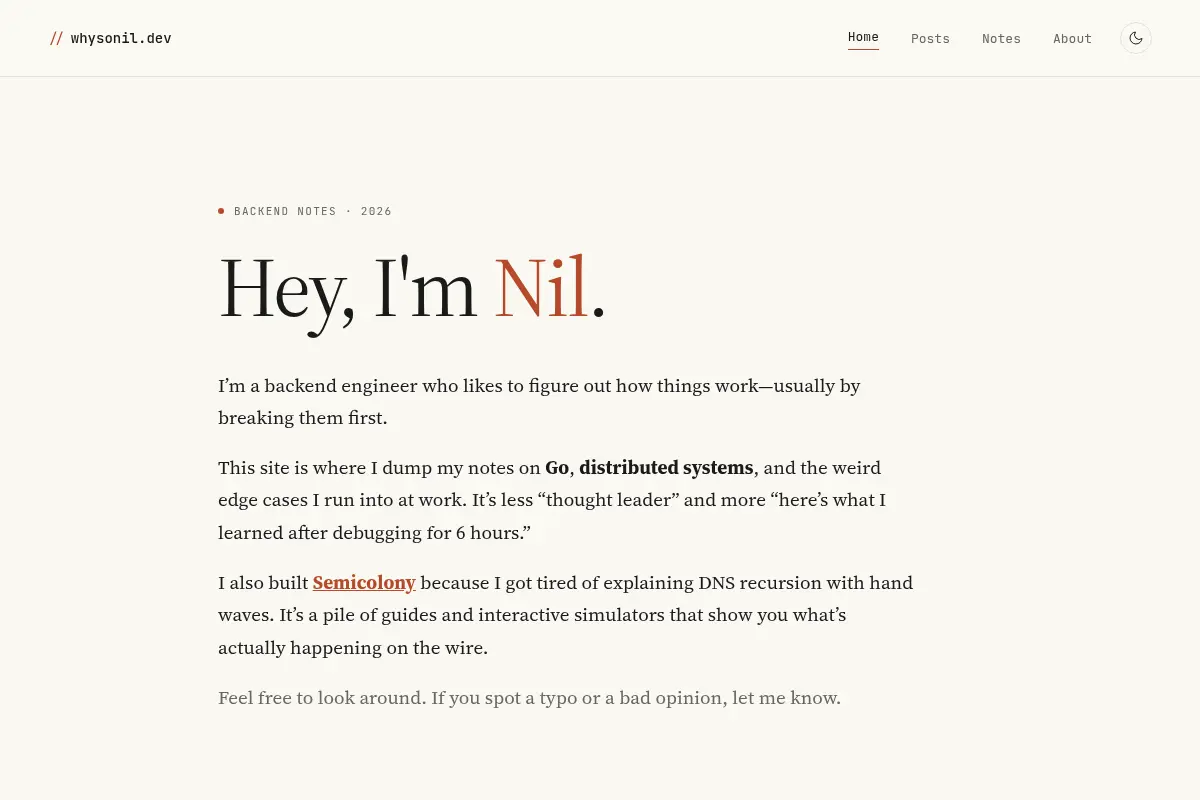The width and height of the screenshot is (1200, 800).
Task: Click the 2026 text in the eyebrow label
Action: pos(376,211)
